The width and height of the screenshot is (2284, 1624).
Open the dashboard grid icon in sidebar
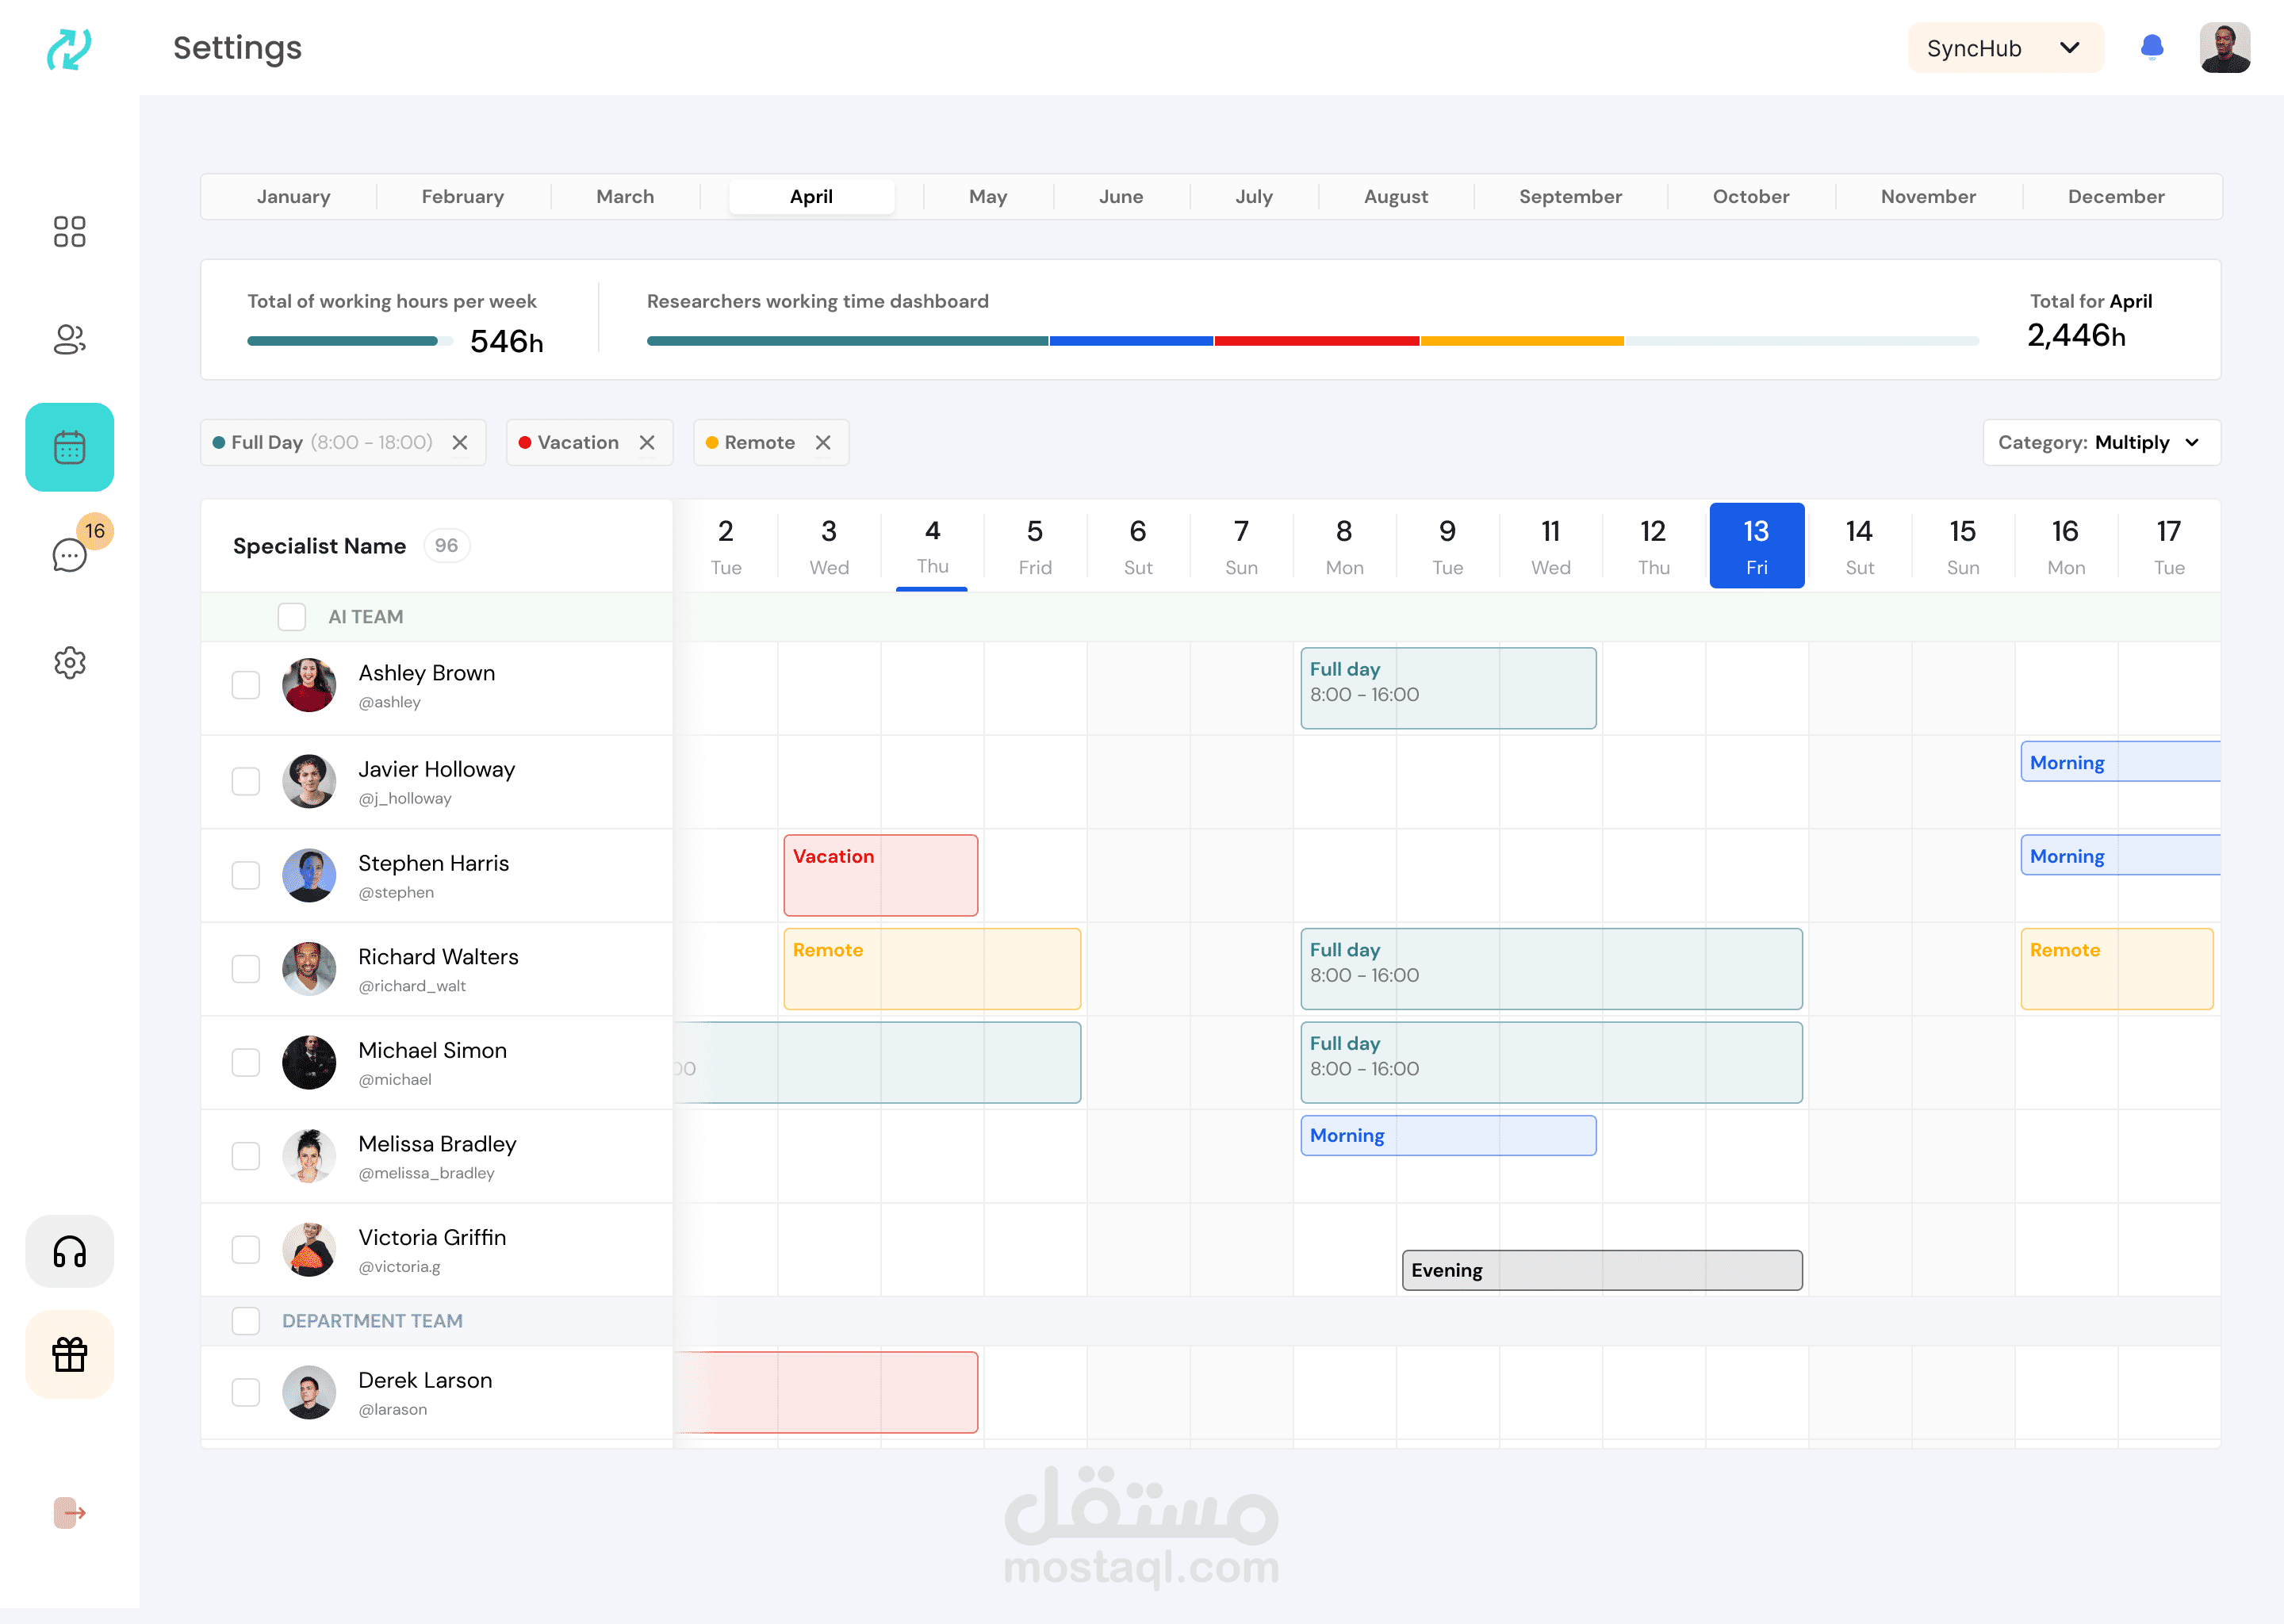(x=69, y=232)
